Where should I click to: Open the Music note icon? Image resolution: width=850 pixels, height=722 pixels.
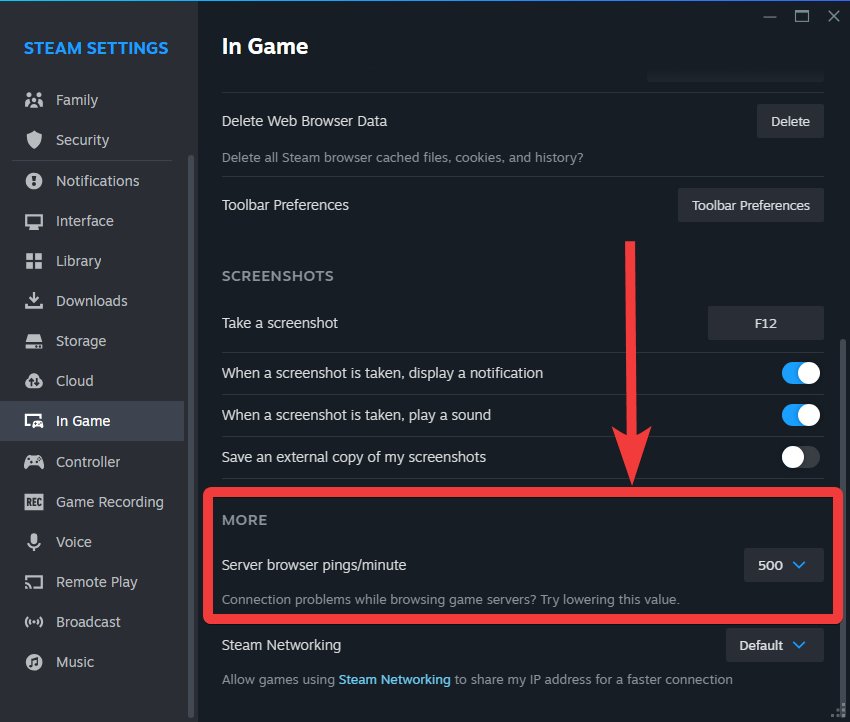34,662
